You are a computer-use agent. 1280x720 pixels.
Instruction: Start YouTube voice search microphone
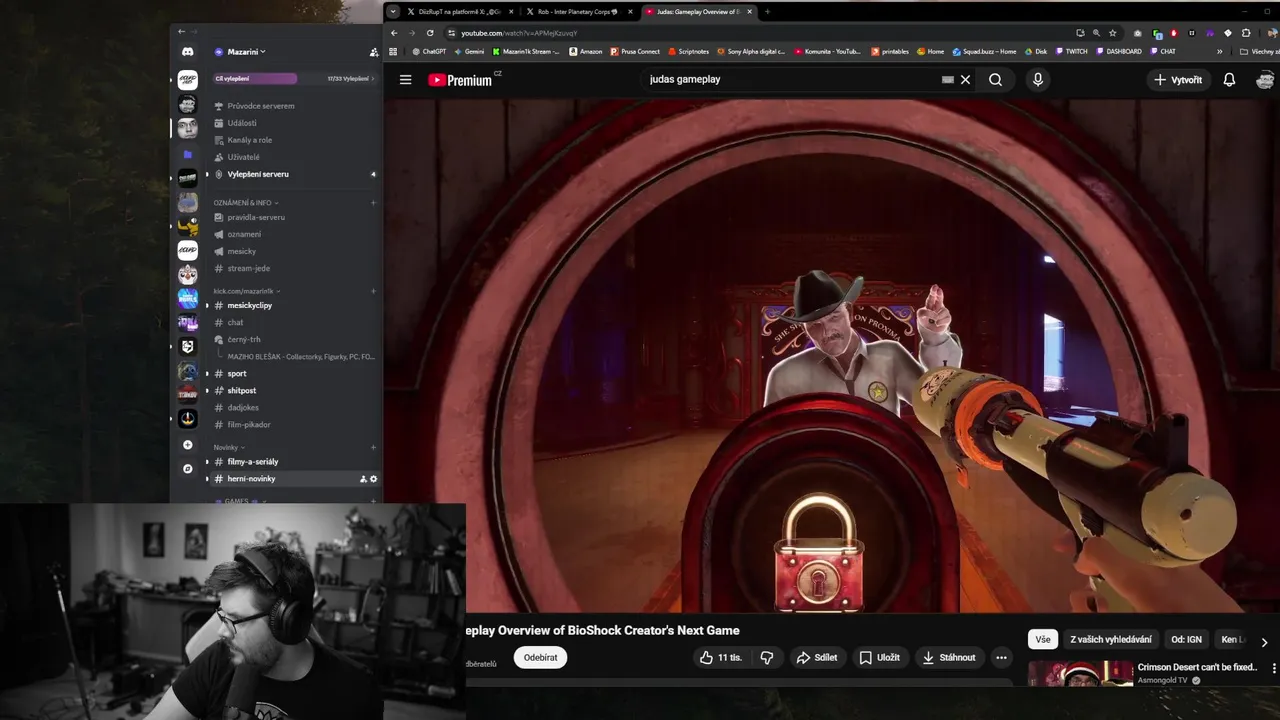pos(1037,80)
